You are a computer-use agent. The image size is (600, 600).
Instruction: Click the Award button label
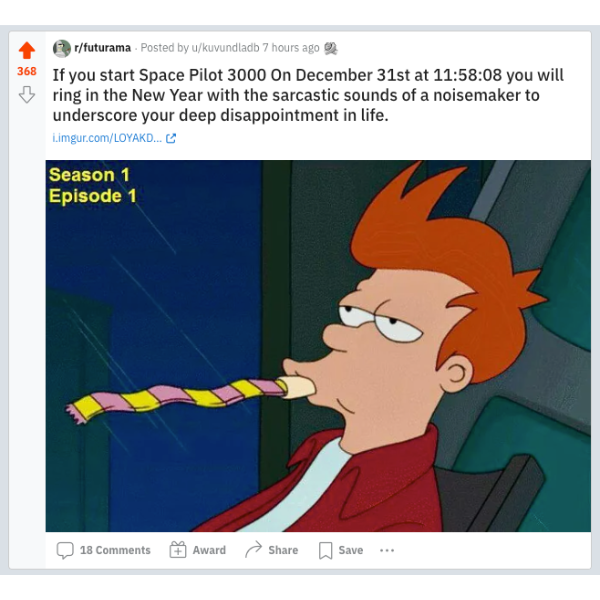(x=209, y=550)
